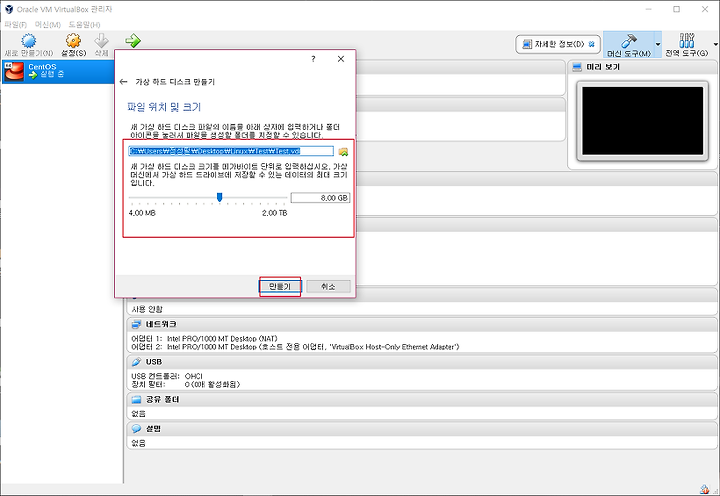Open the Global Tools dropdown arrow
This screenshot has width=720, height=496.
[x=715, y=44]
